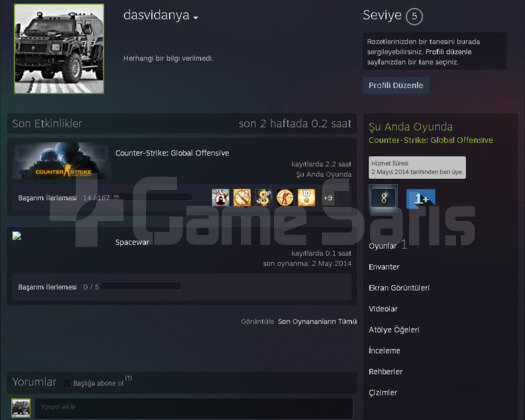Click the badge showcase description box
This screenshot has height=420, width=525.
pos(435,51)
